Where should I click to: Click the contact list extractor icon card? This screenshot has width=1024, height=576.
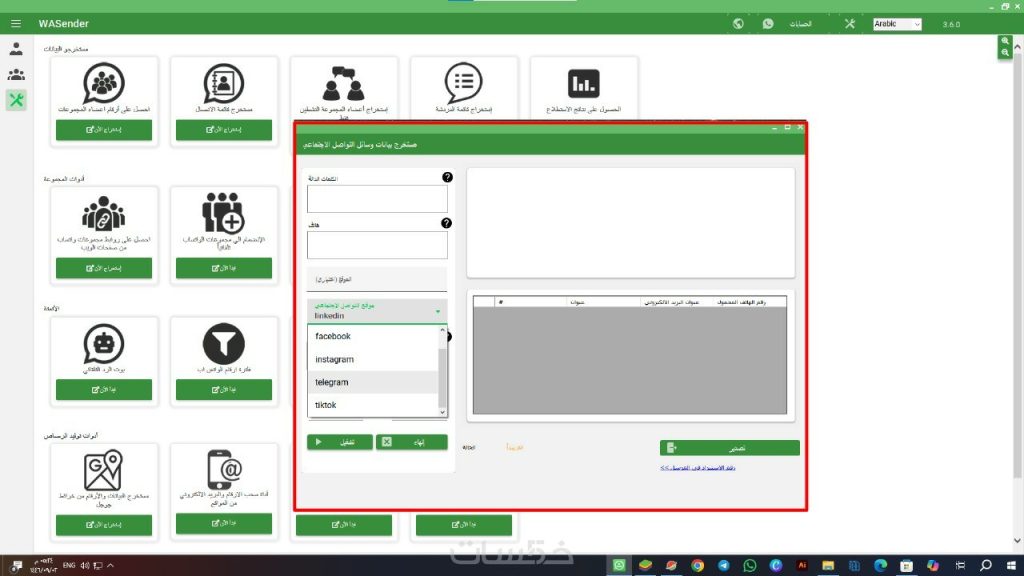coord(223,83)
